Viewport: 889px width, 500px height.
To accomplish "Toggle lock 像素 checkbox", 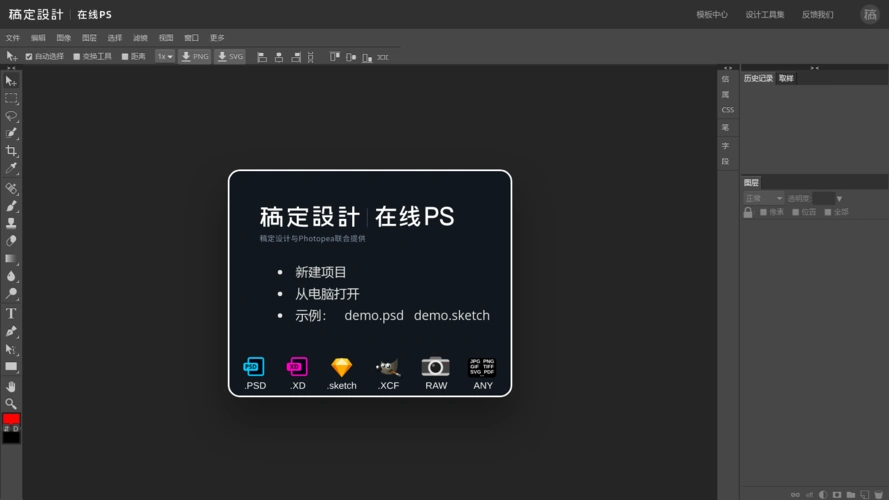I will [x=763, y=212].
